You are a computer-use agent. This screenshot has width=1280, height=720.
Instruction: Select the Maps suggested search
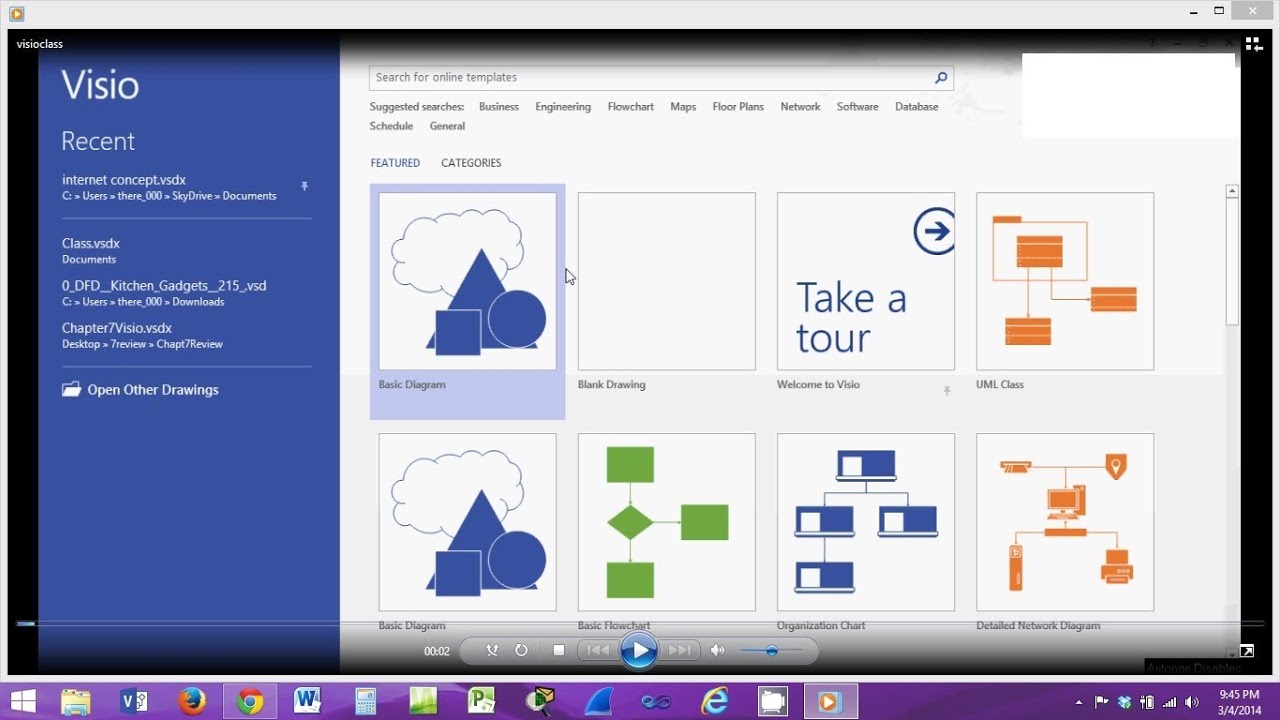683,107
